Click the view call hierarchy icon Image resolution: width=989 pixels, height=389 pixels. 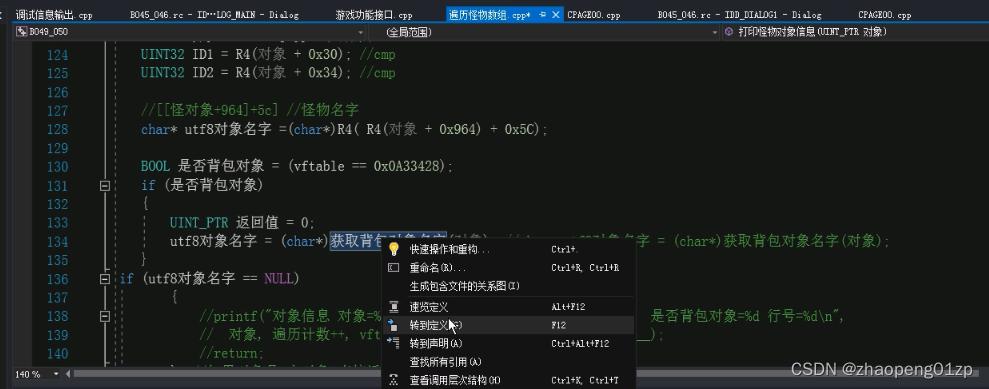pyautogui.click(x=394, y=380)
